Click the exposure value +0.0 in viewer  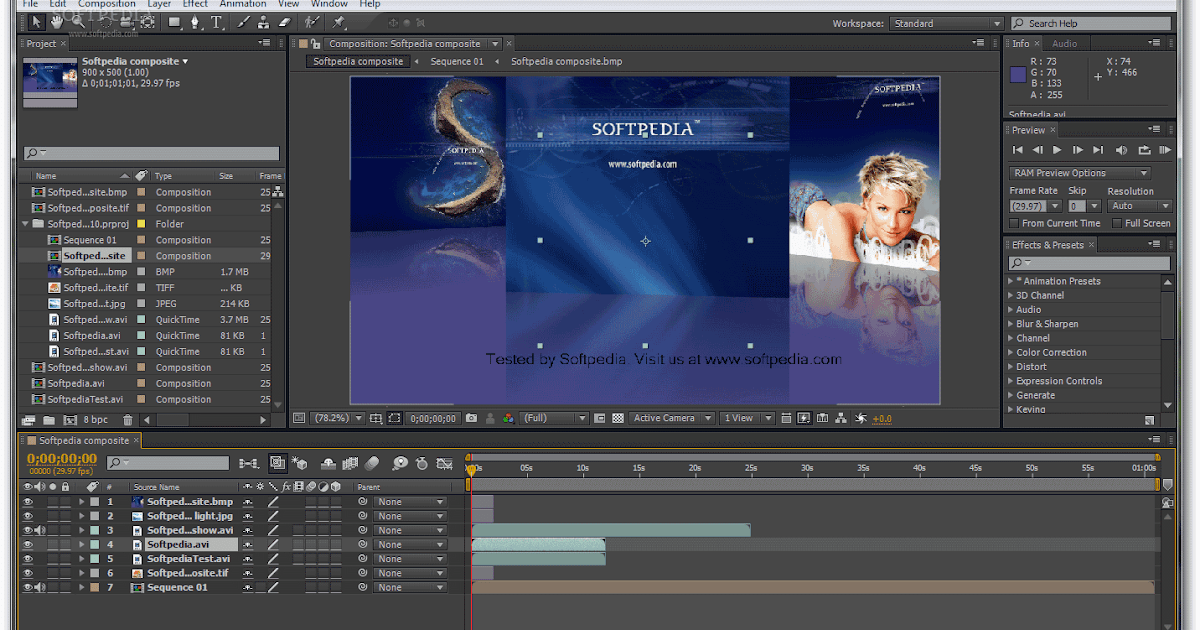pyautogui.click(x=882, y=418)
